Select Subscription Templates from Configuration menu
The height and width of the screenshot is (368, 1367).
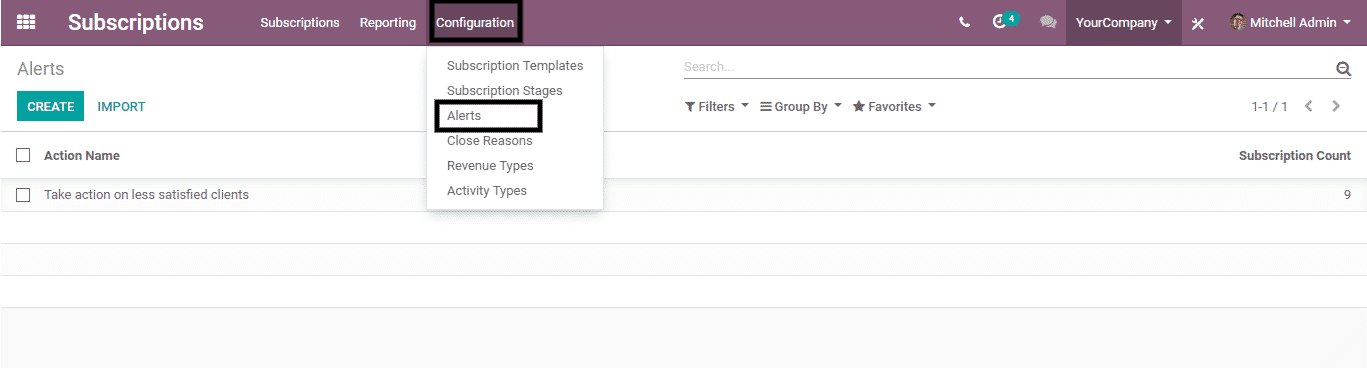point(515,66)
